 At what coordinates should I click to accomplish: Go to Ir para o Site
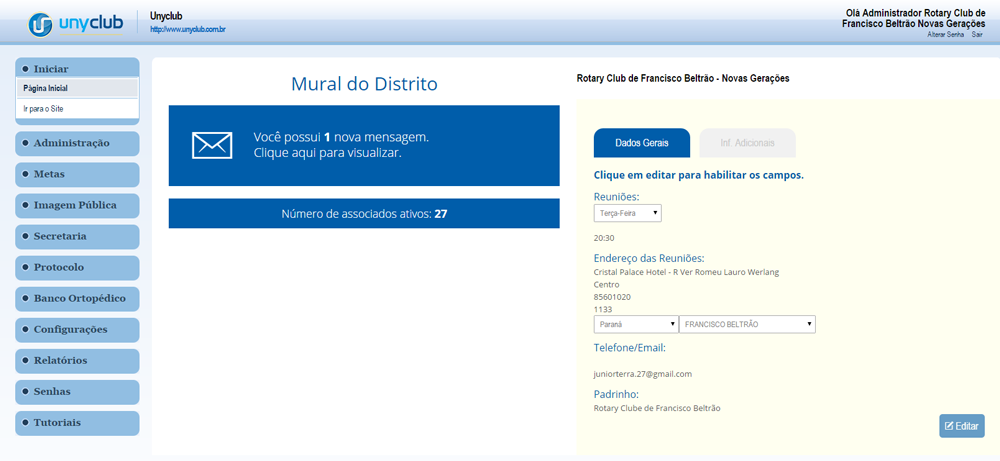(77, 108)
